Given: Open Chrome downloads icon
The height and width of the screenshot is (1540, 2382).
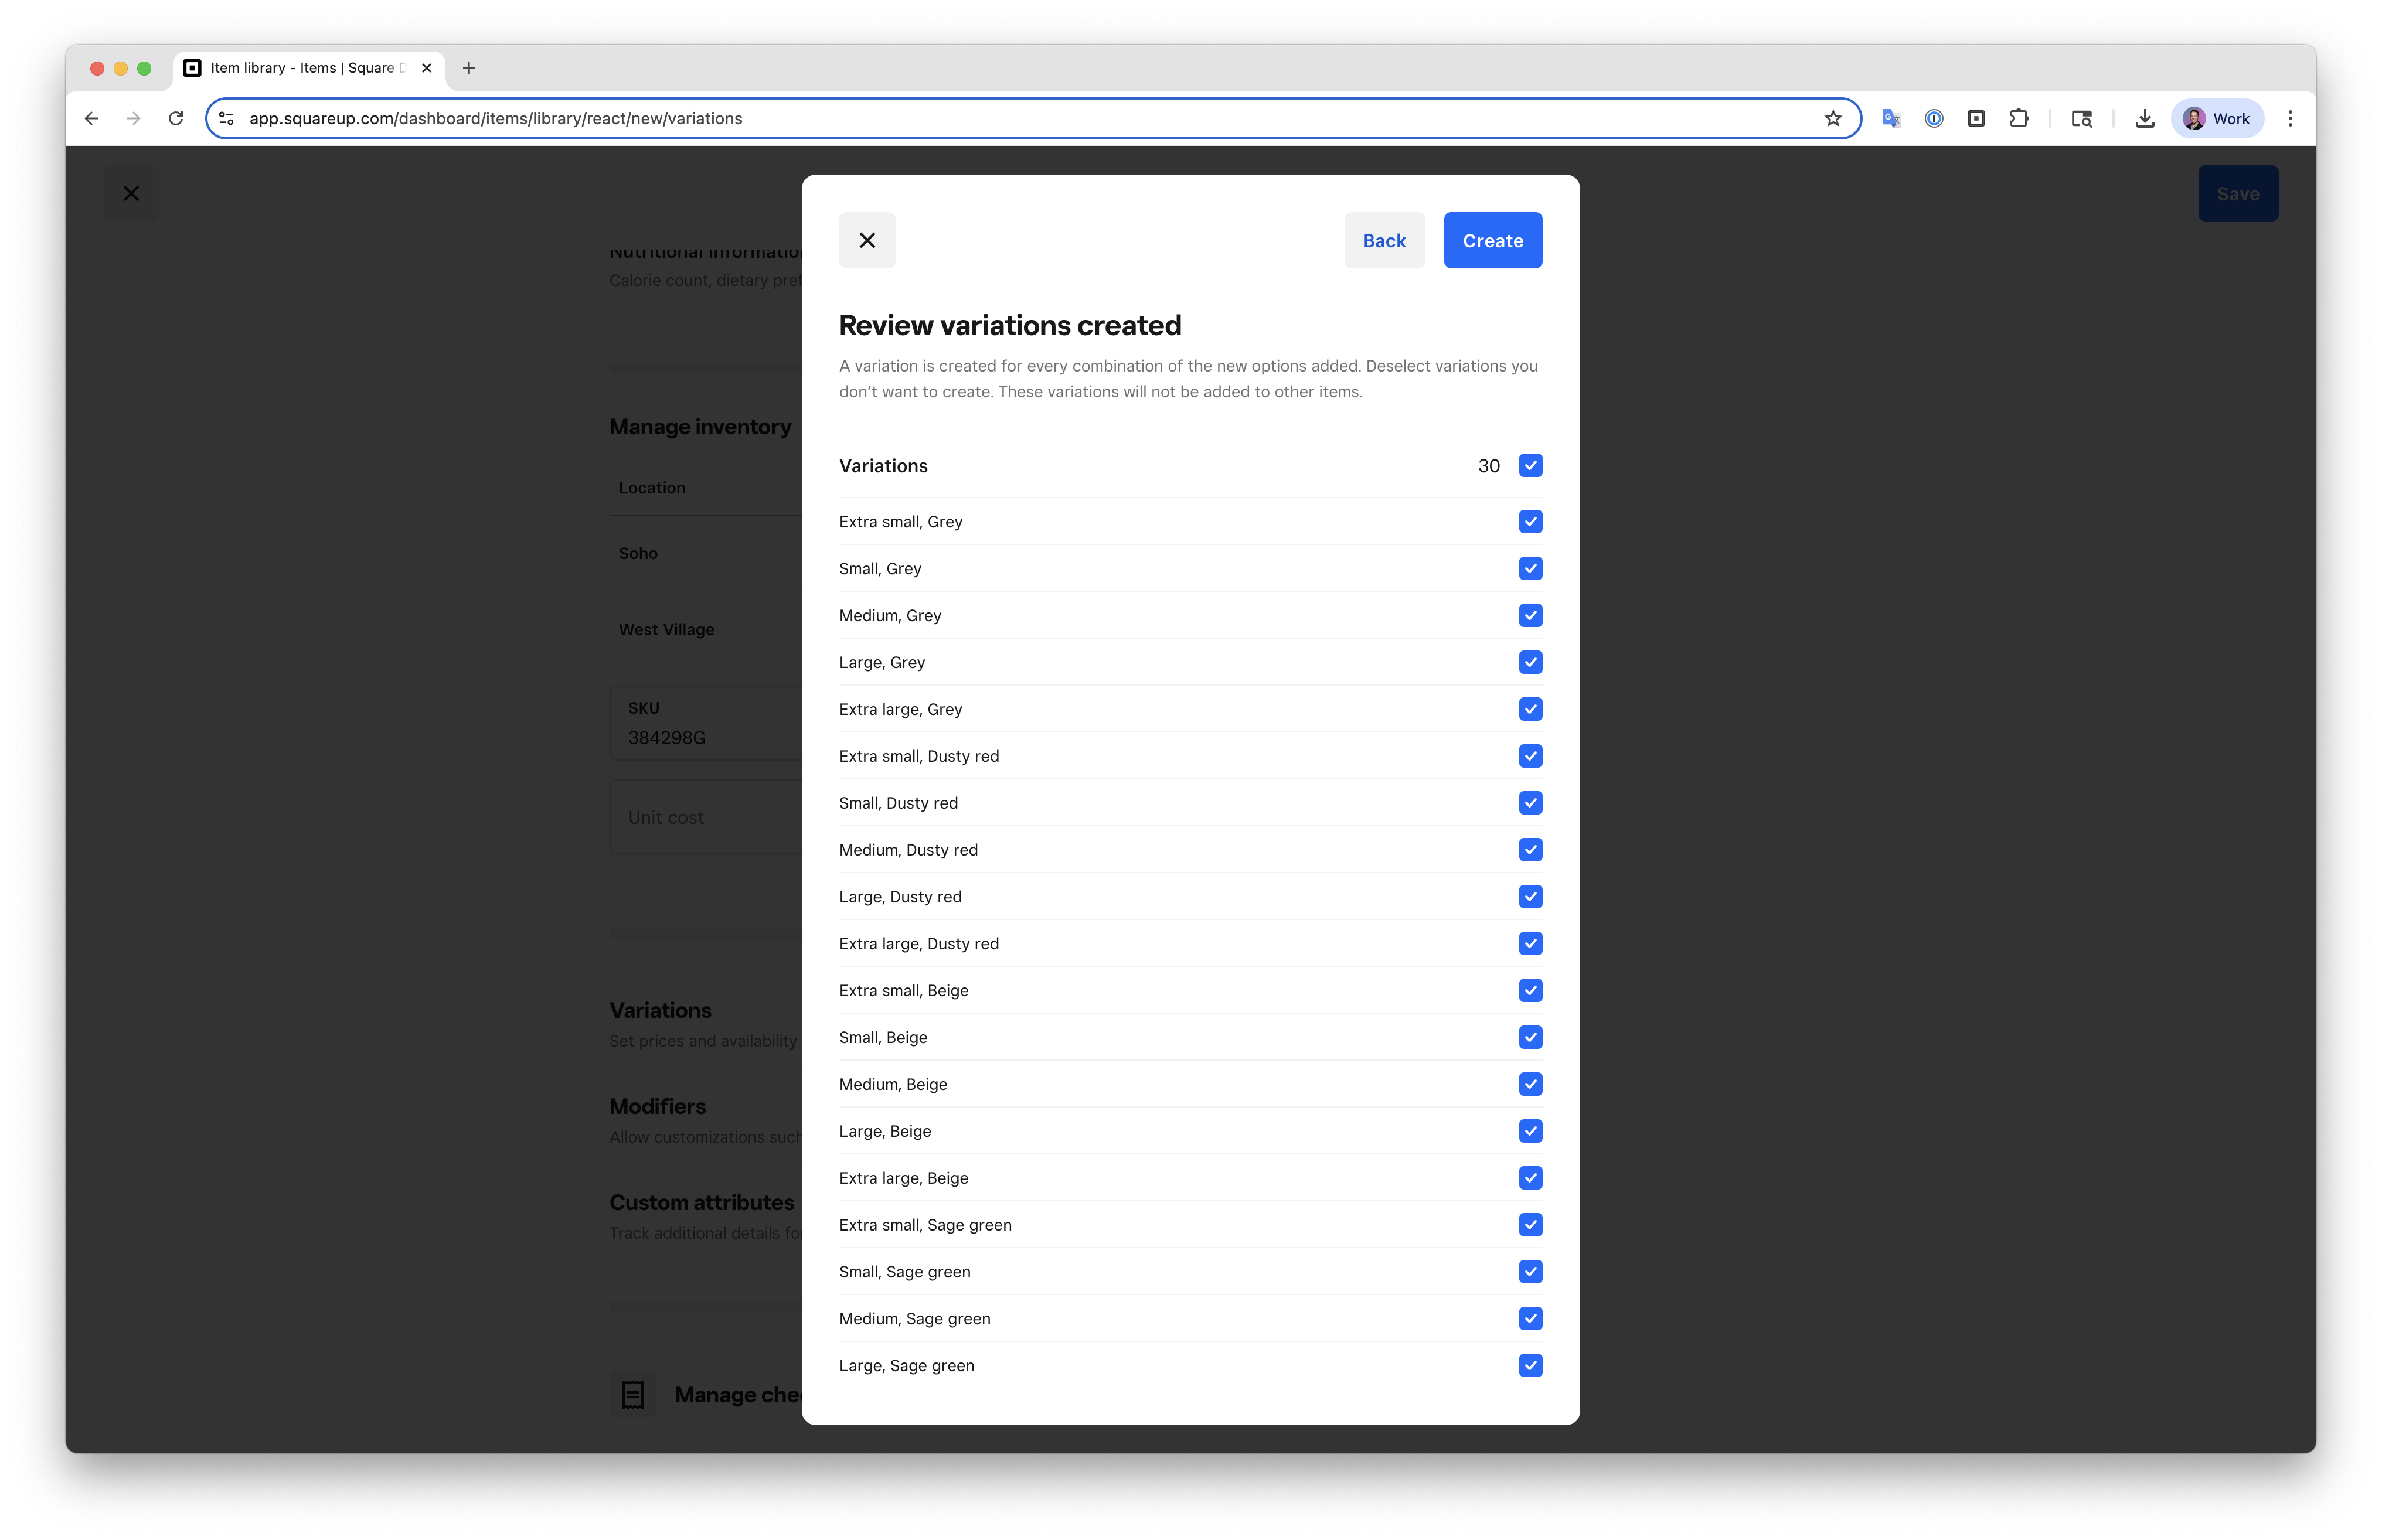Looking at the screenshot, I should pyautogui.click(x=2144, y=118).
